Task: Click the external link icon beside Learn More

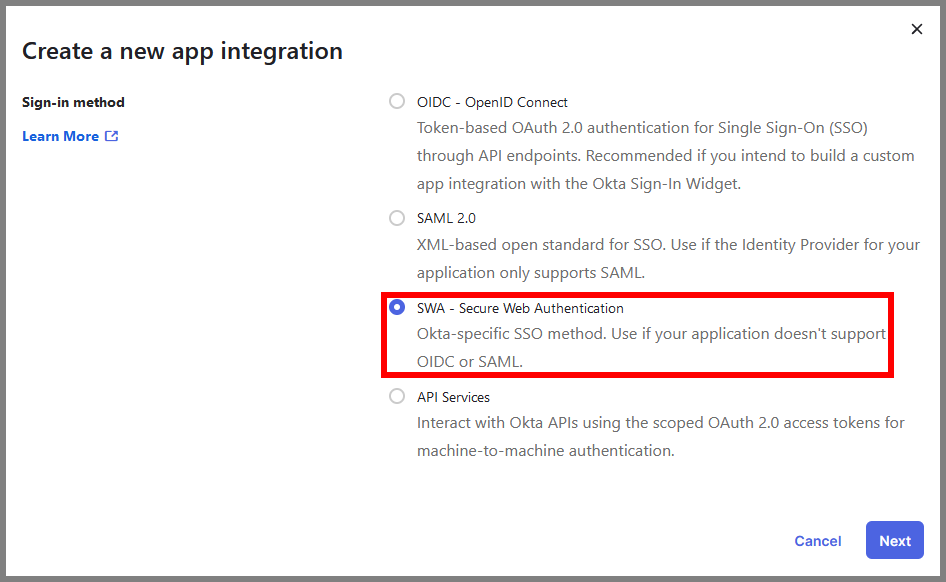Action: pos(111,136)
